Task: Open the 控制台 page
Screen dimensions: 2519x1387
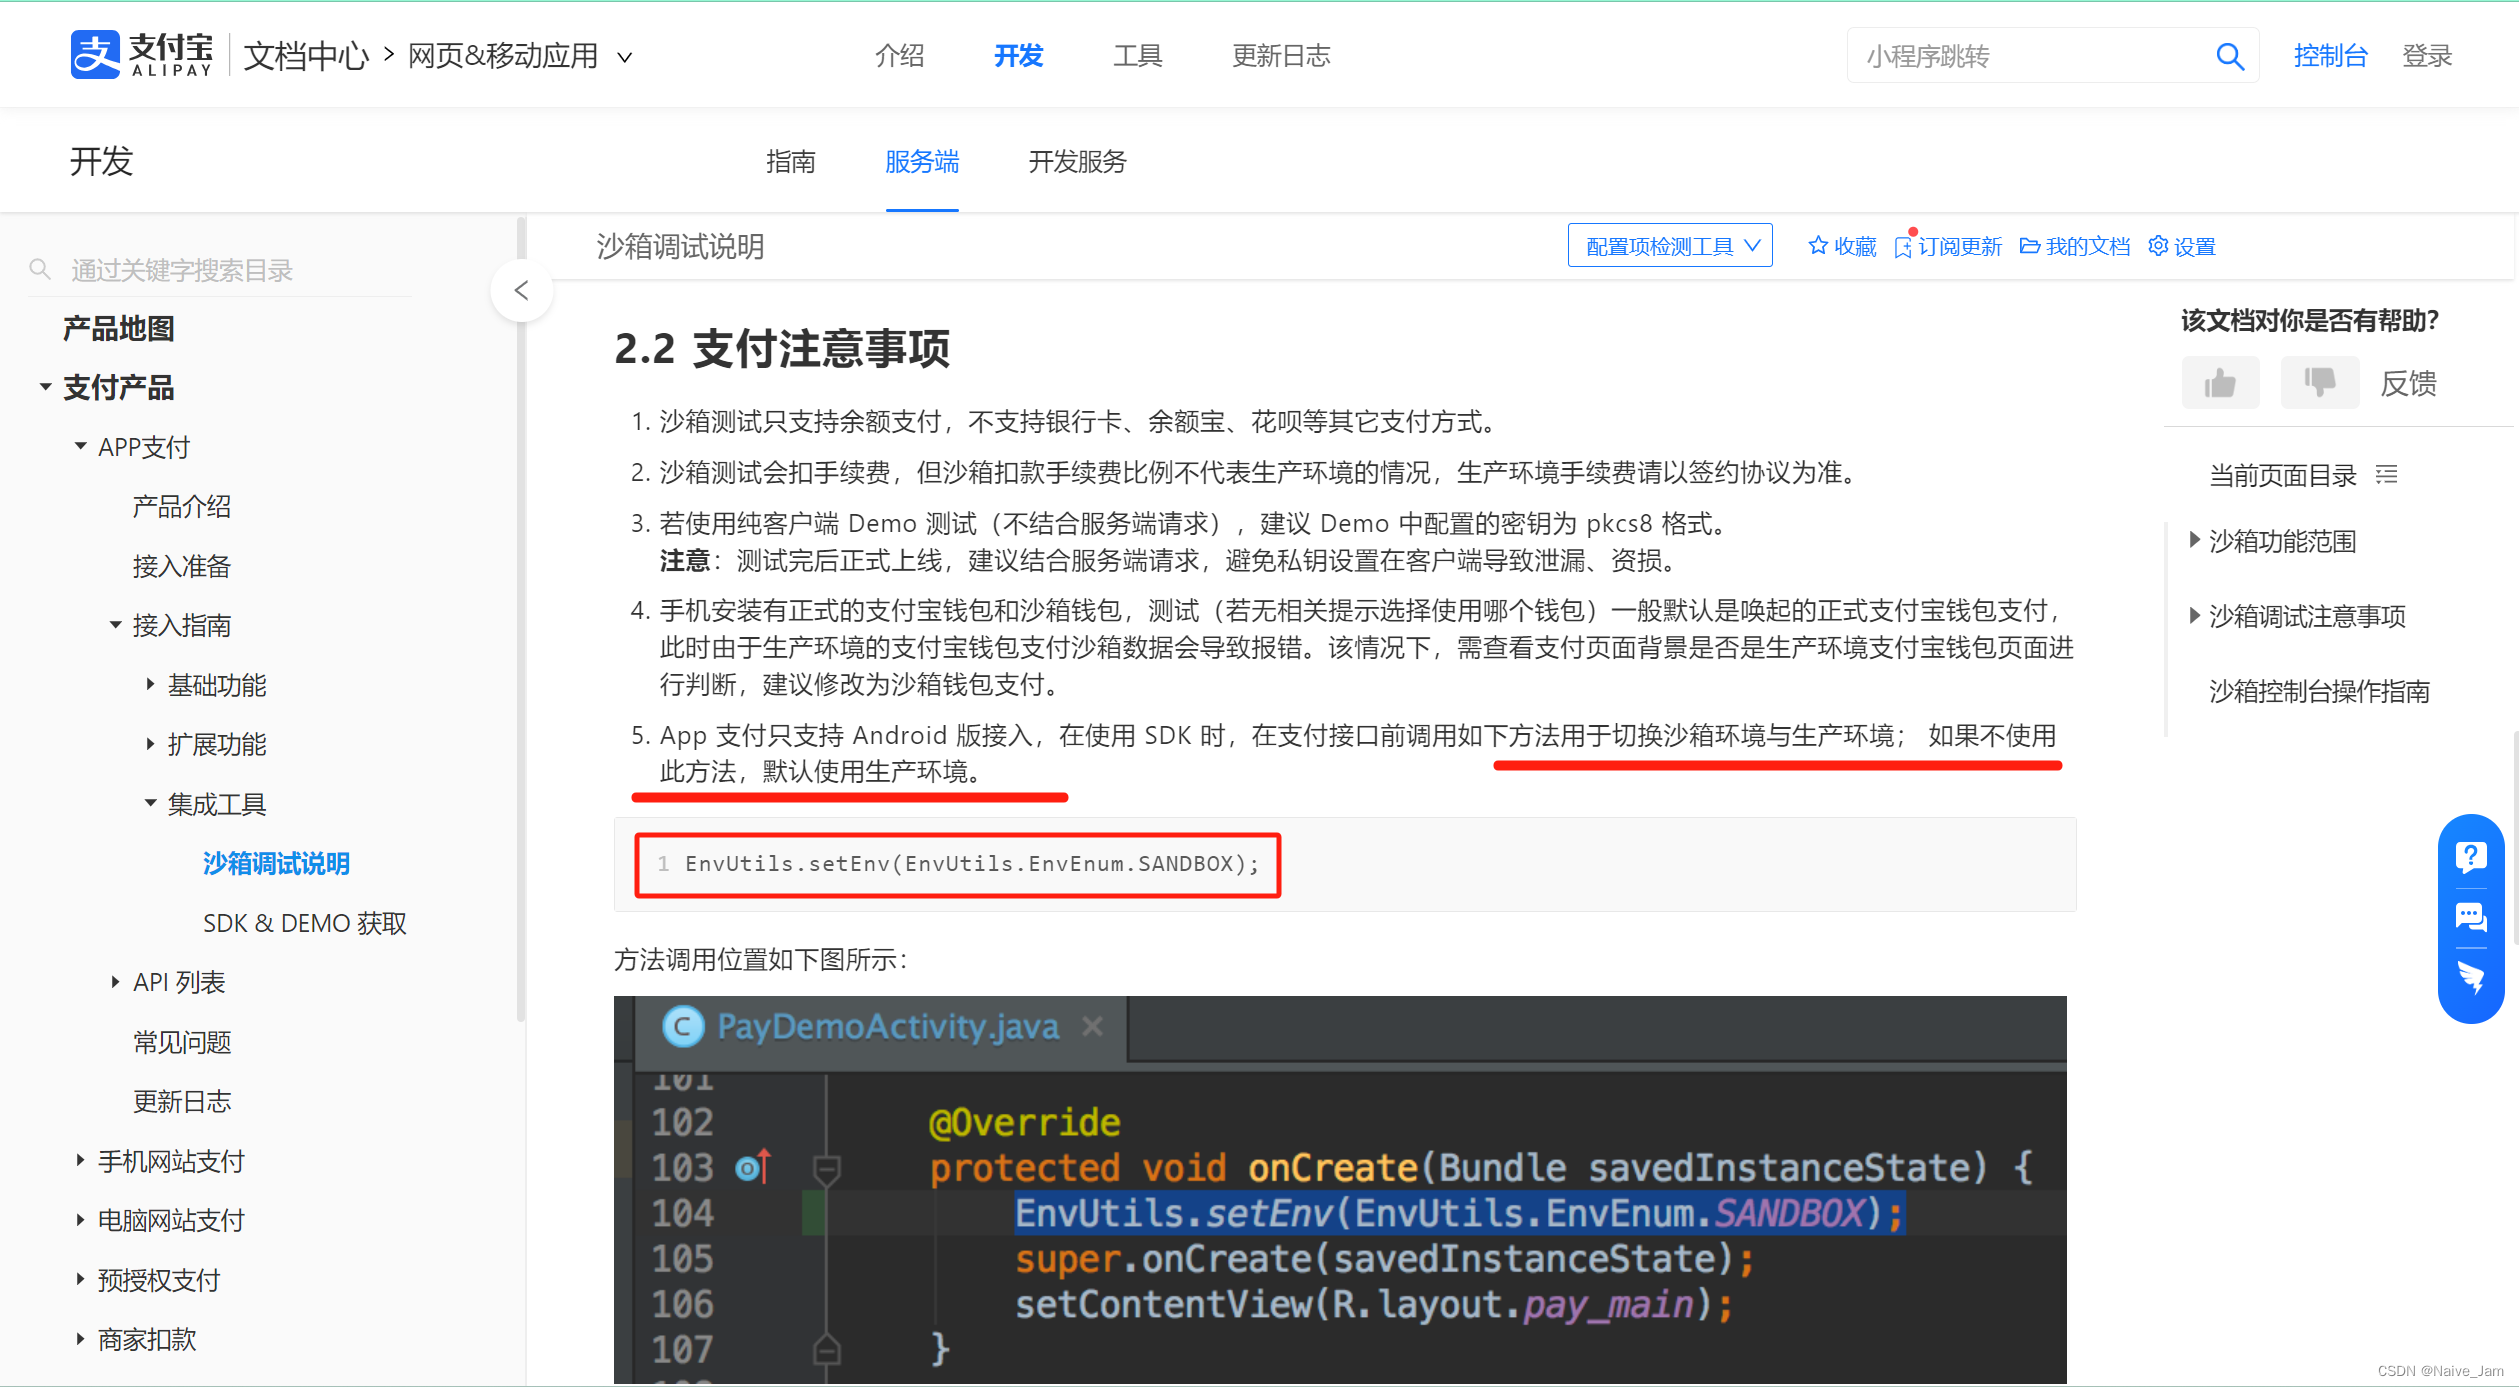Action: pyautogui.click(x=2330, y=56)
